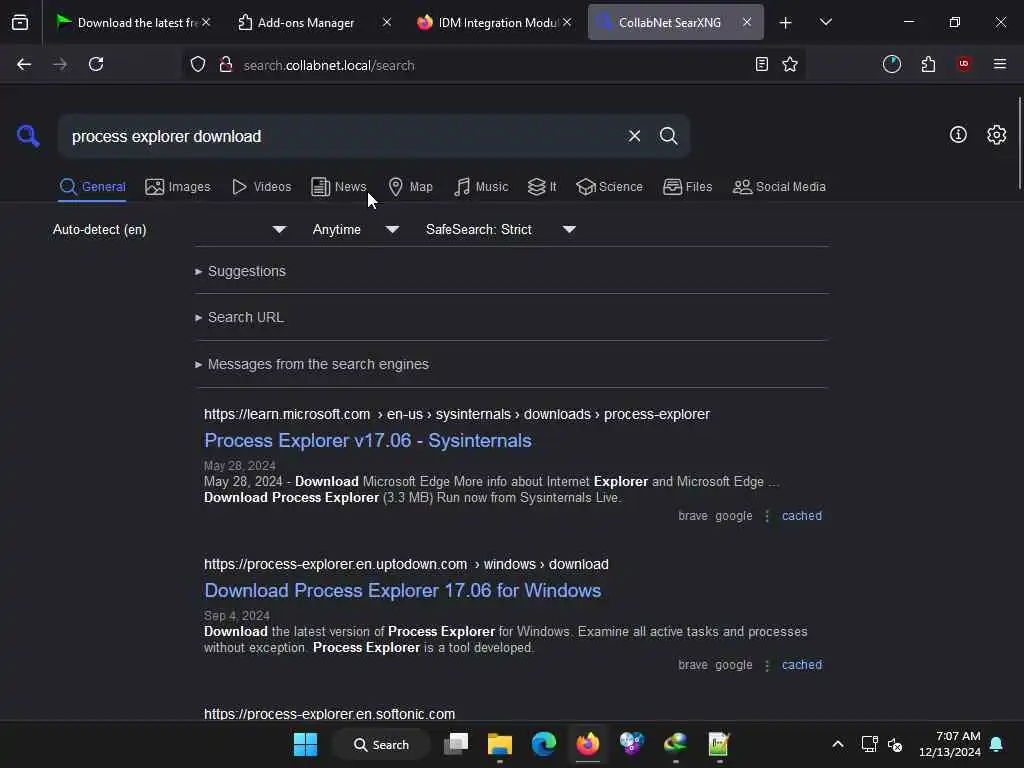Open Firefox View icon at tab strip left
Screen dimensions: 1024x768
20,22
